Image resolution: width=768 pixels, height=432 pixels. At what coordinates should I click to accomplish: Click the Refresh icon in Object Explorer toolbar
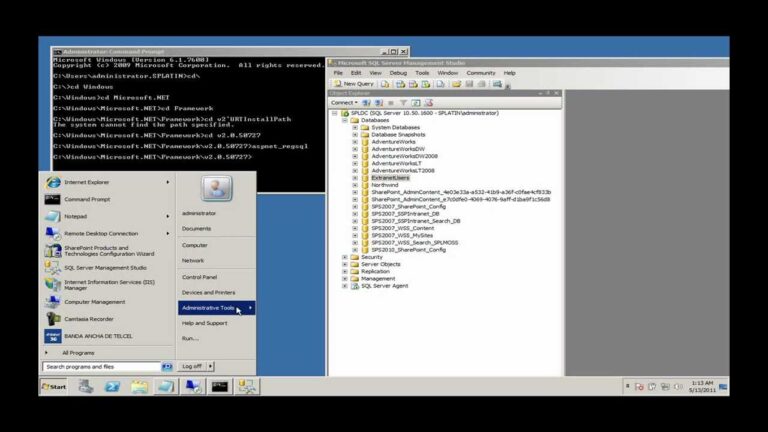click(x=416, y=103)
